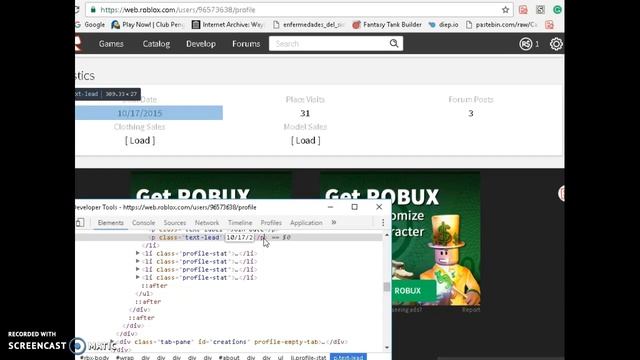Bookmark this page with the star icon
640x360 pixels.
click(505, 10)
